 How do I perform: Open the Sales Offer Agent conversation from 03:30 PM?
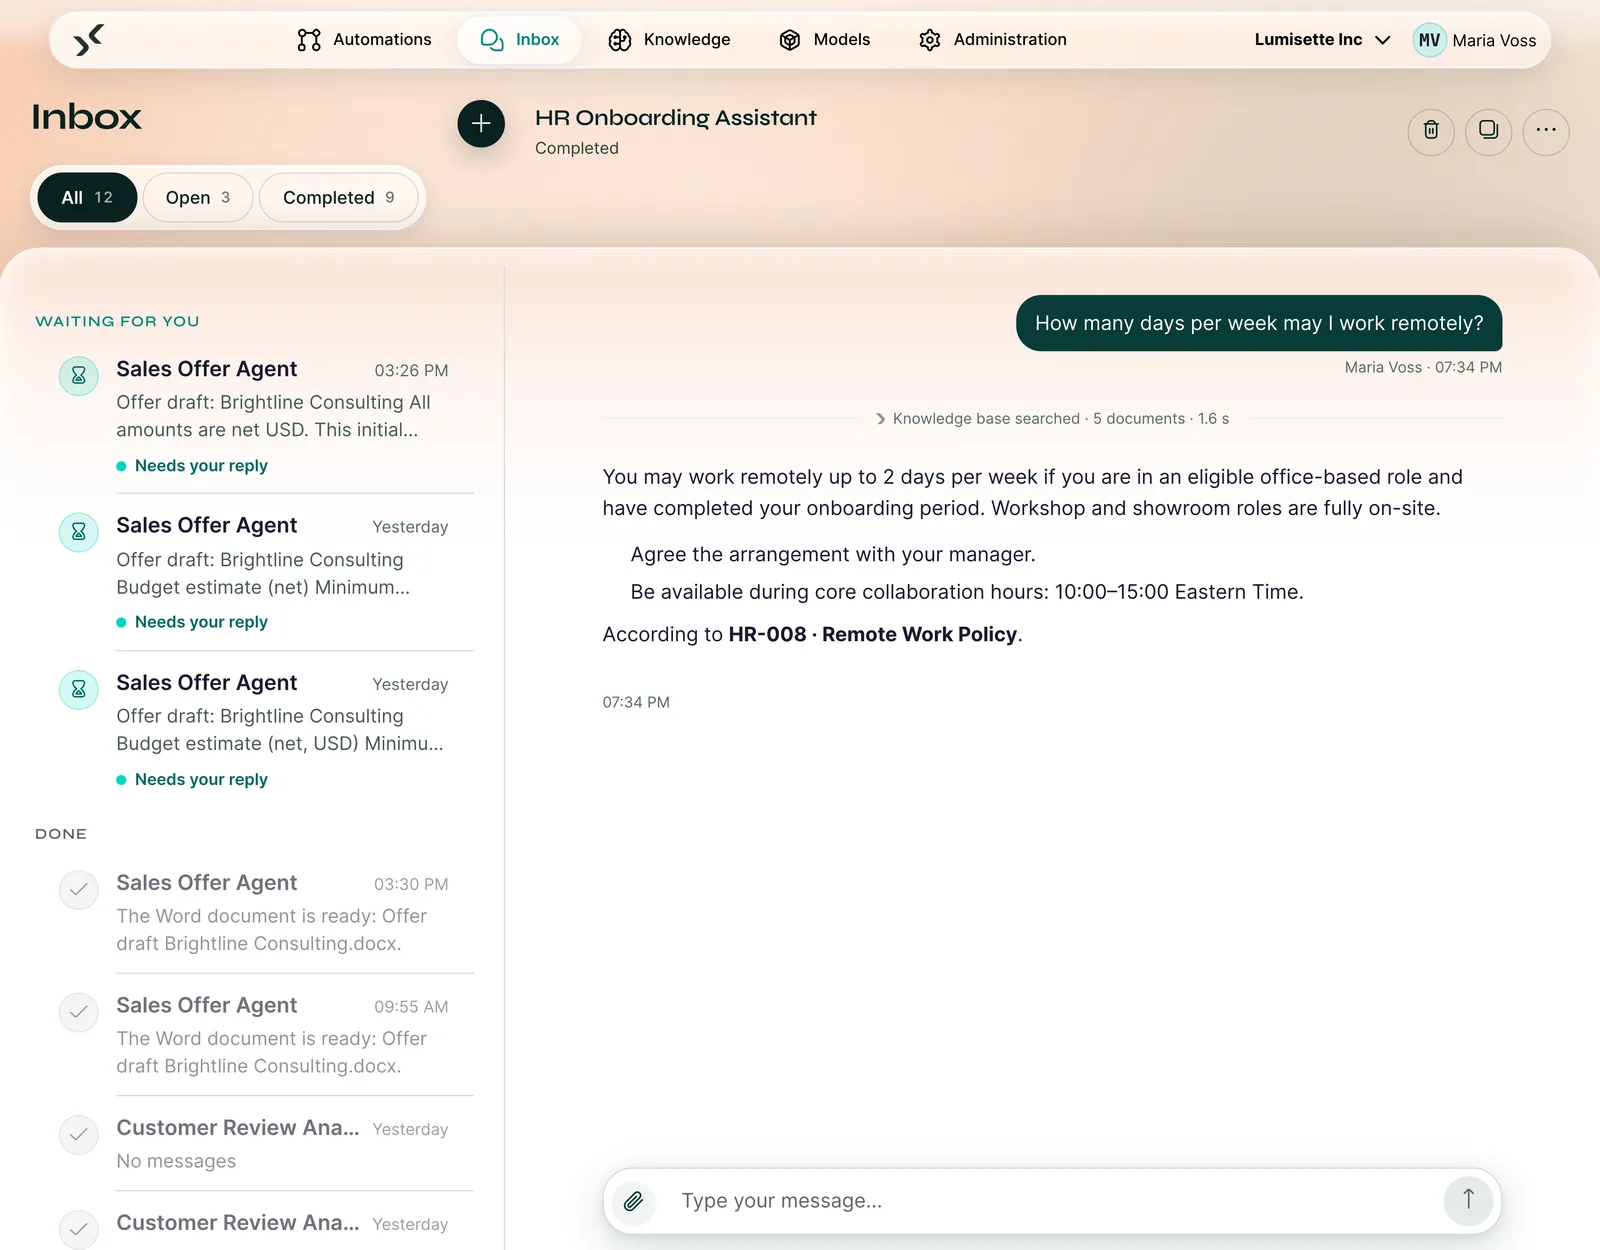266,912
